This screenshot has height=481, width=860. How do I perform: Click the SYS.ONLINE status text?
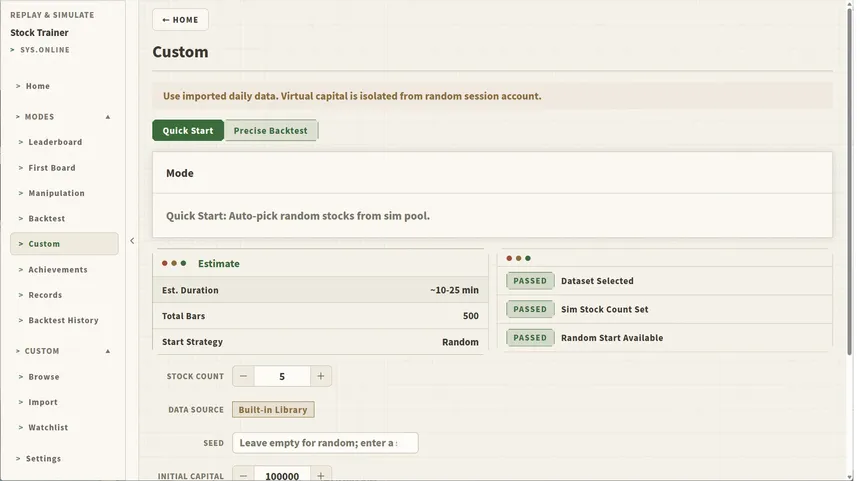(45, 50)
